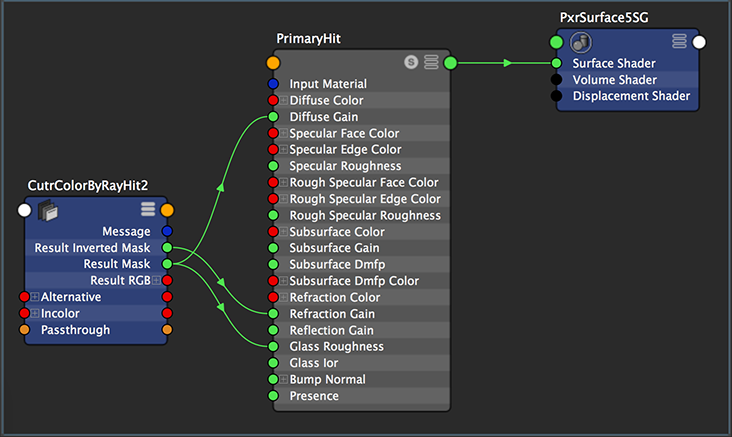Click the Diffuse Gain label
Screen dimensions: 732x437
pyautogui.click(x=324, y=117)
